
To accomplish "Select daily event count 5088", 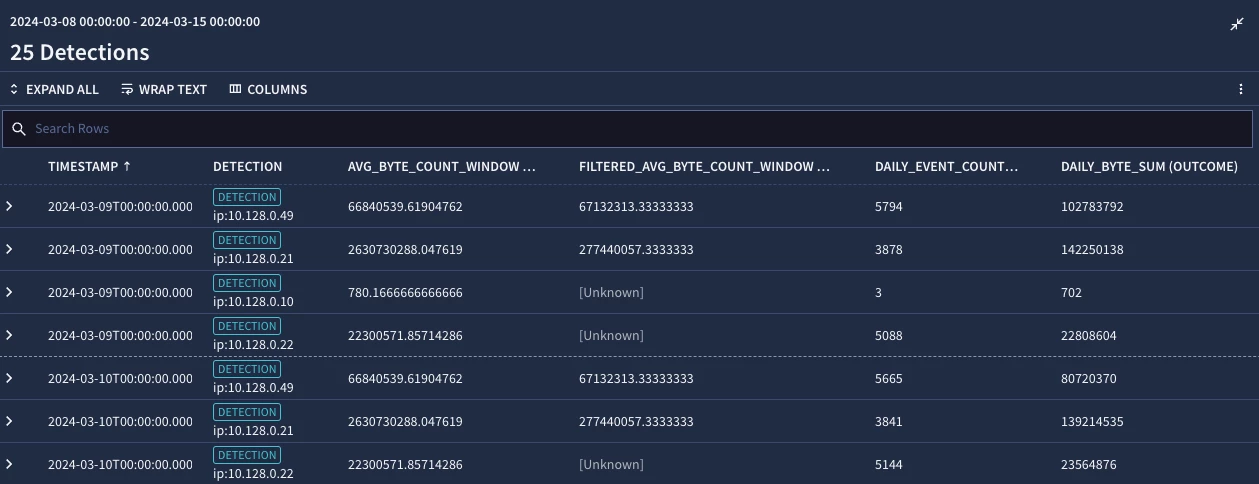I will point(889,336).
